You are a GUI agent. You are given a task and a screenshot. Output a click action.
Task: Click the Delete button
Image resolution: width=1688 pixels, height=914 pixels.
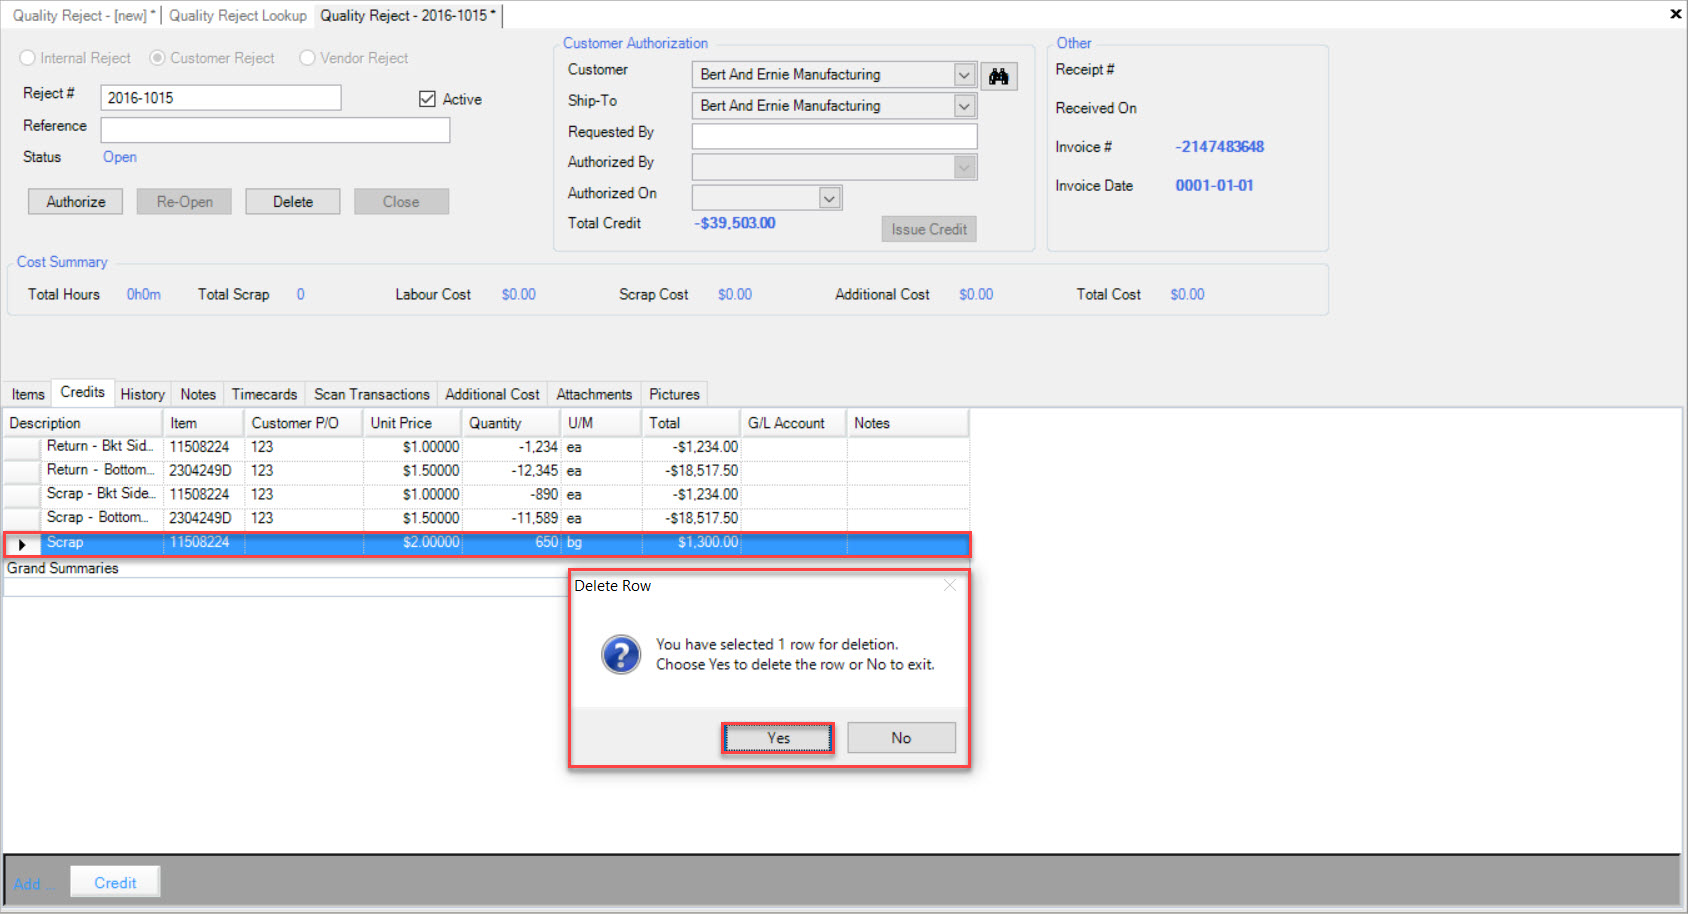point(293,202)
